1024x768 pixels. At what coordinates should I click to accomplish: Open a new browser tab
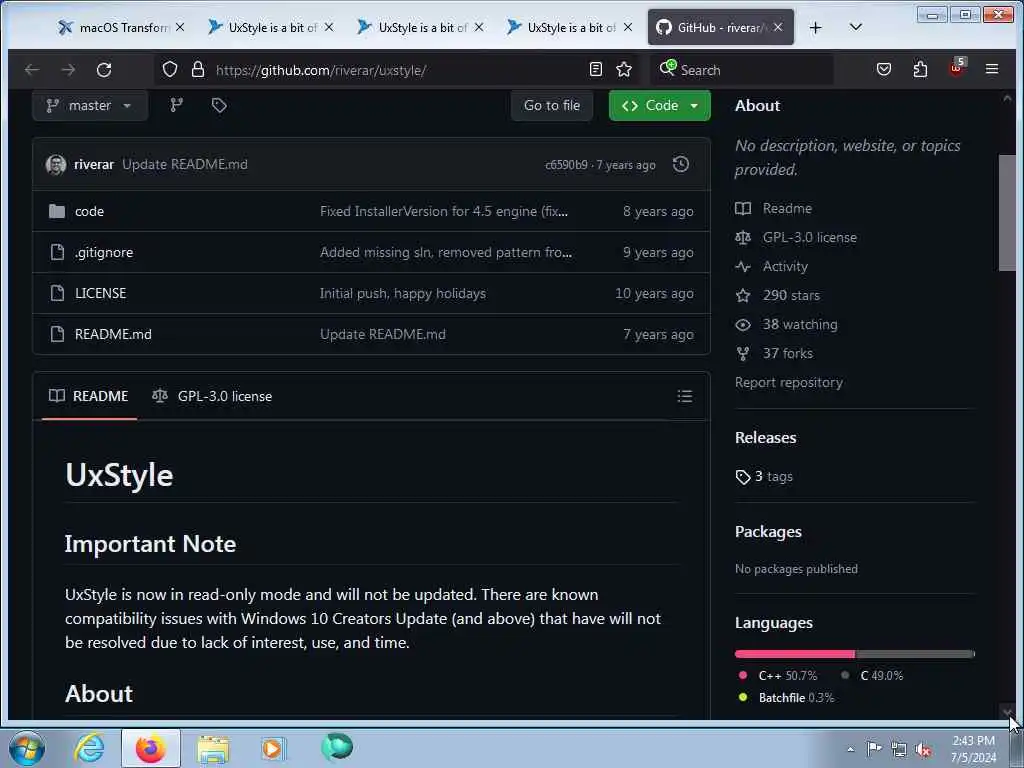click(815, 27)
